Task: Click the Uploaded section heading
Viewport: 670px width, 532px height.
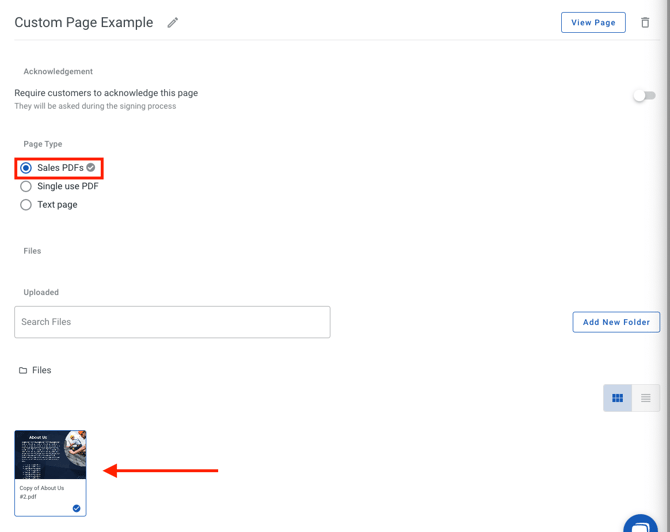Action: 41,293
